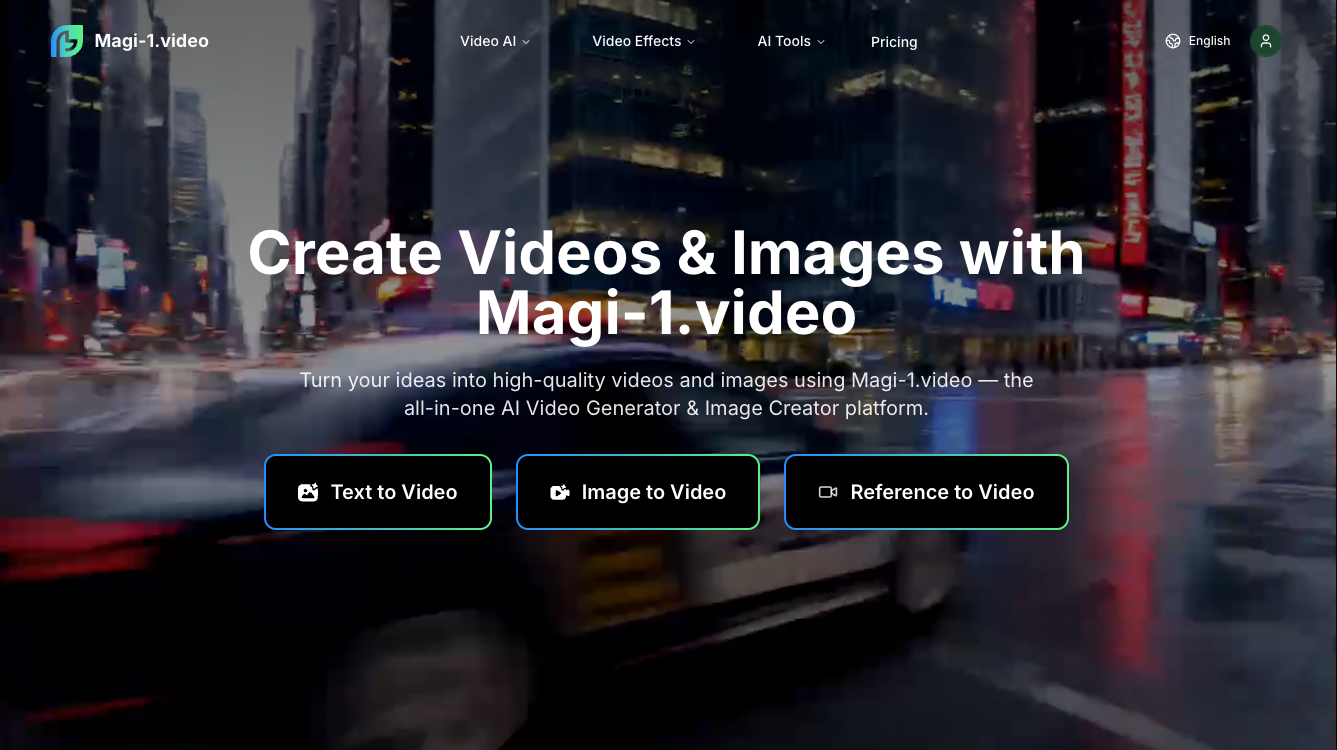Click the 'Create Videos & Images with' heading

click(x=666, y=253)
